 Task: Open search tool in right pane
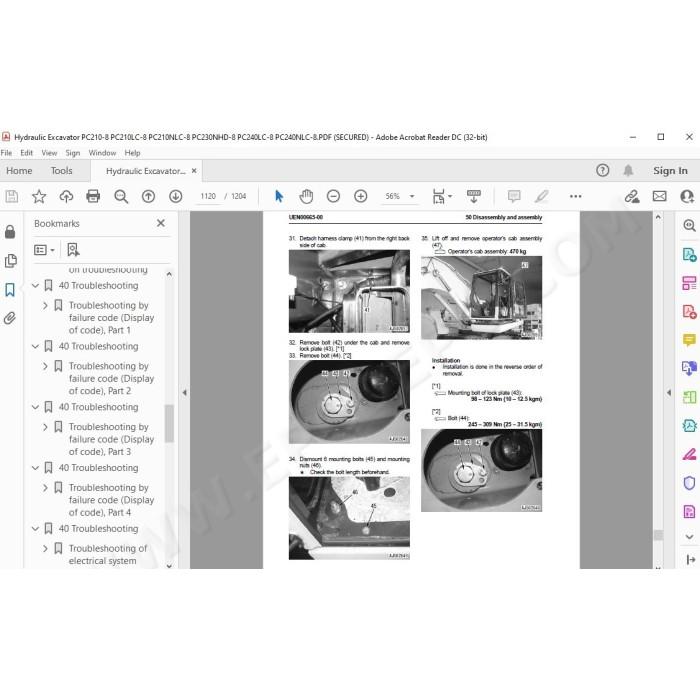[x=689, y=226]
